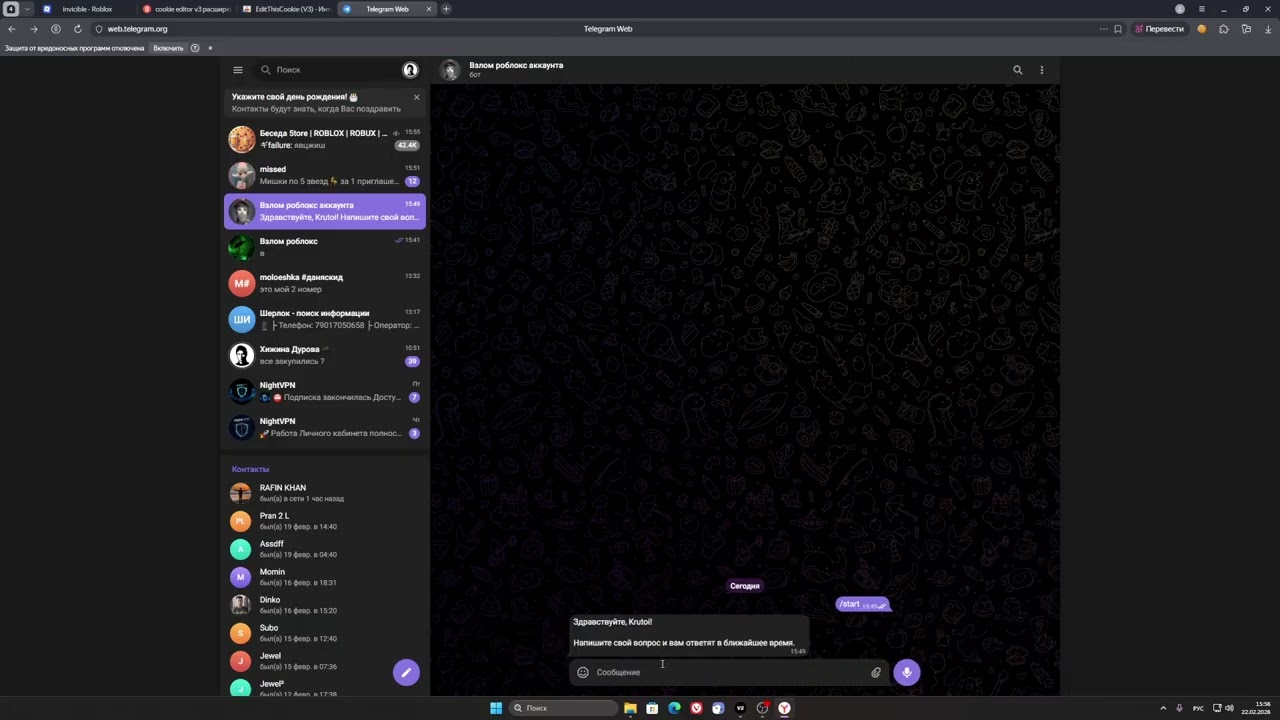This screenshot has width=1280, height=720.
Task: Open the chat's three-dot options menu
Action: 1042,70
